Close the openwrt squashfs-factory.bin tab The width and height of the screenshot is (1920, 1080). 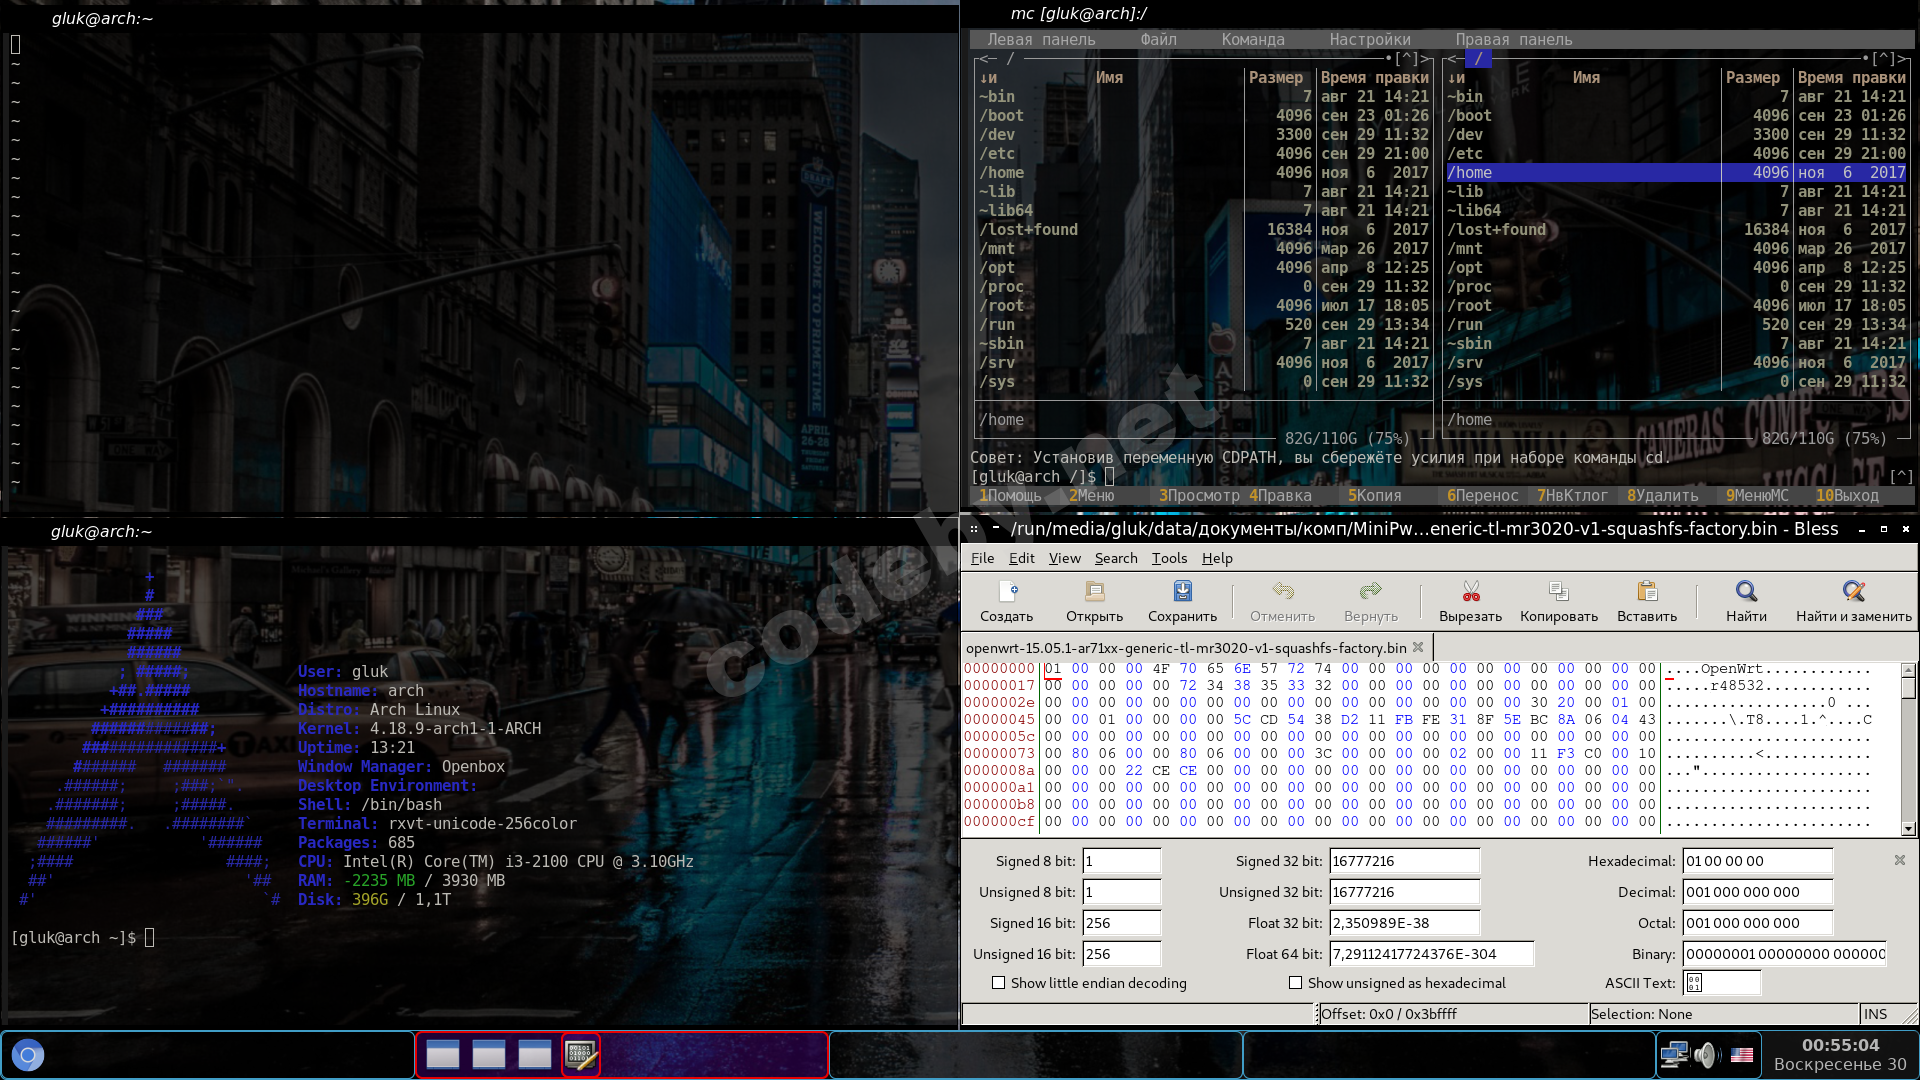tap(1418, 647)
